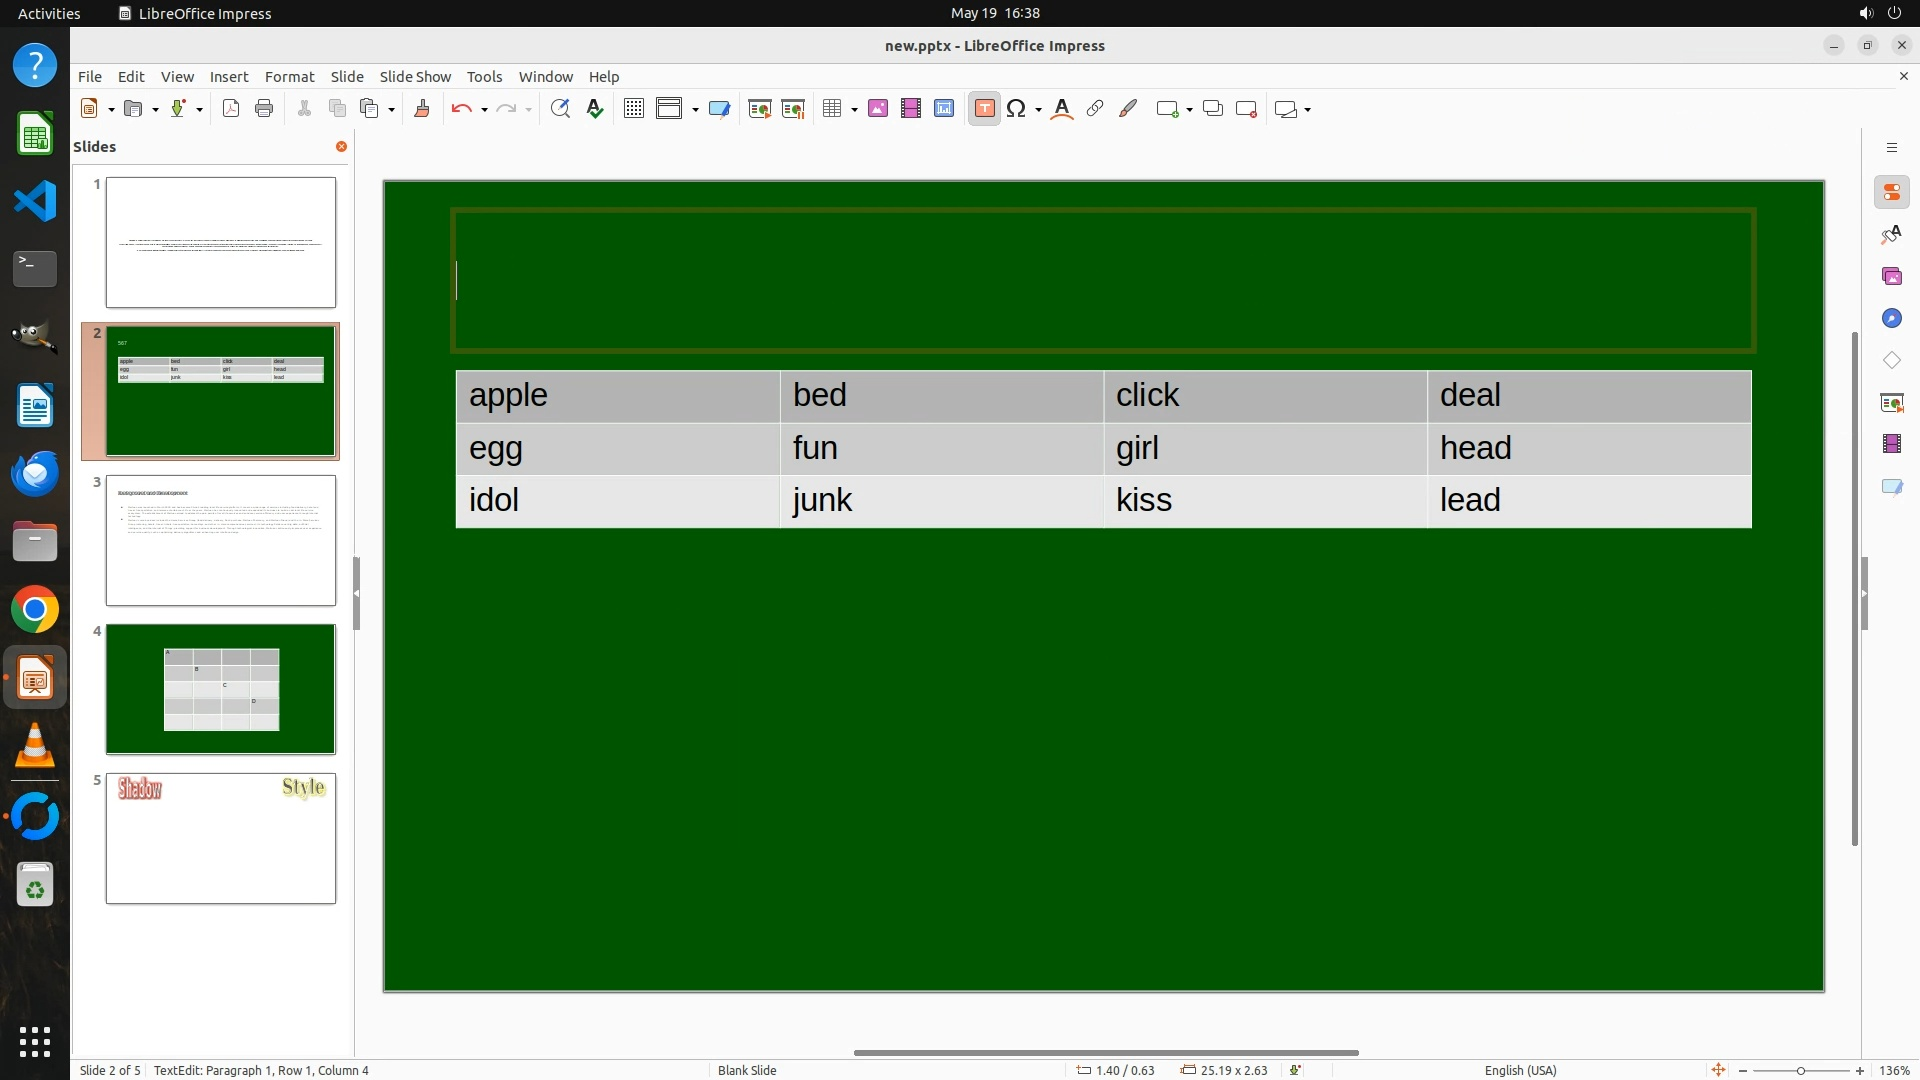Insert Chart toolbar icon
The image size is (1920, 1080).
[944, 109]
